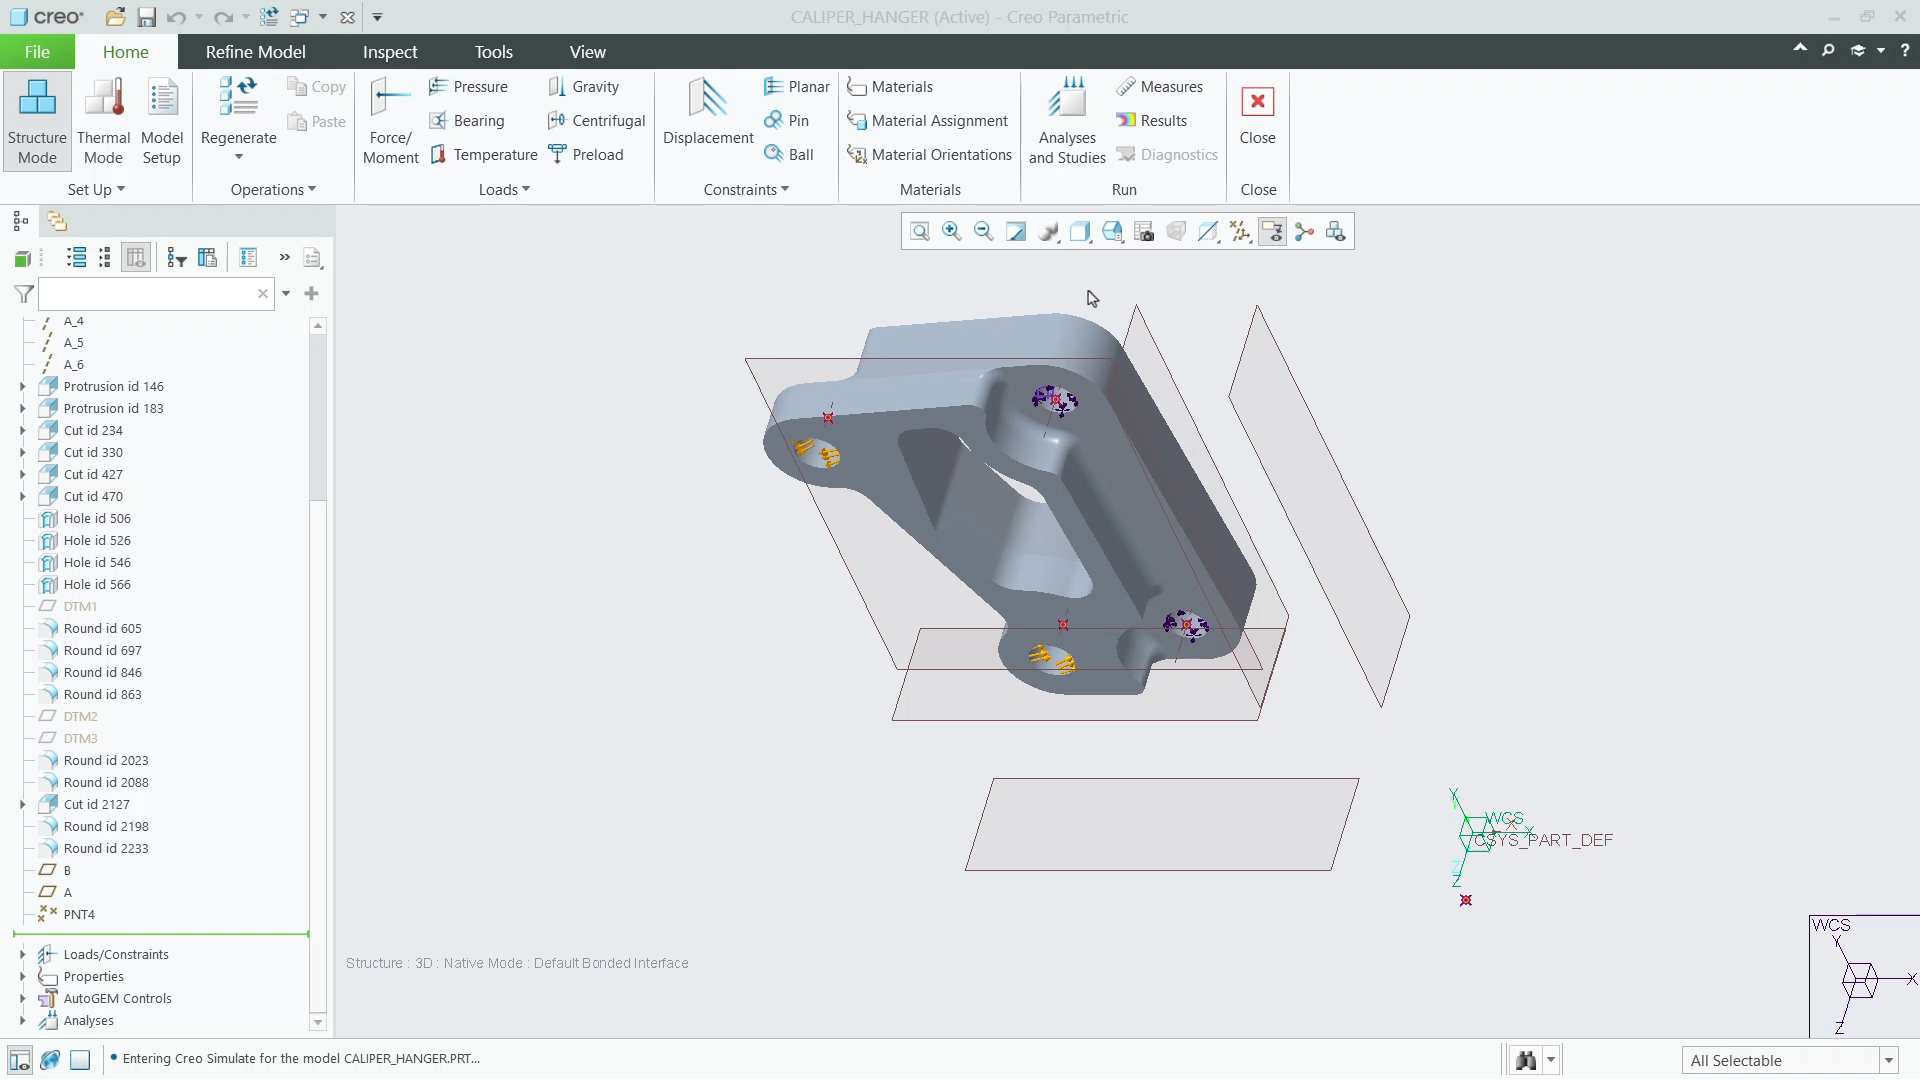Toggle the datum plane display filter icon
1920x1080 pixels.
pyautogui.click(x=1208, y=232)
